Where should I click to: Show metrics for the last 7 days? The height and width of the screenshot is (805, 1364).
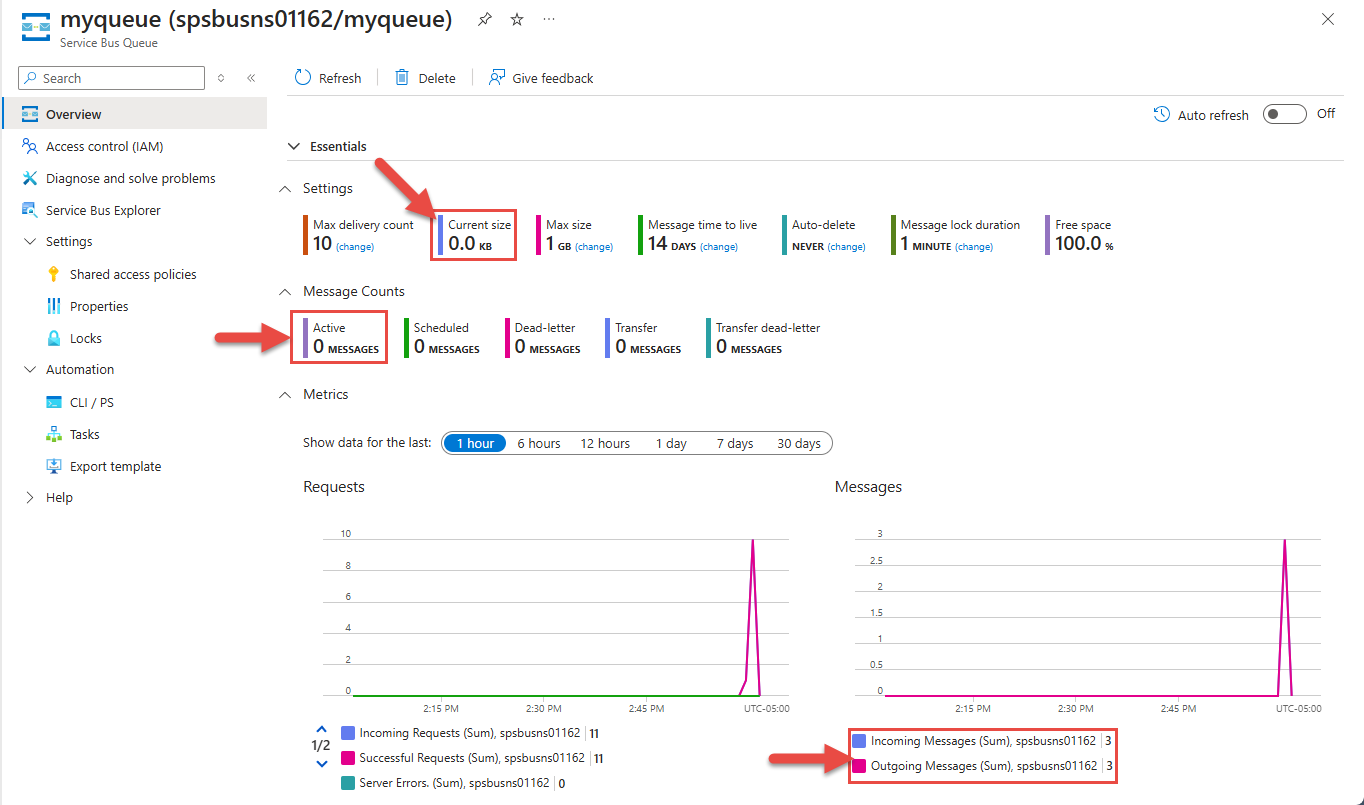(x=734, y=443)
